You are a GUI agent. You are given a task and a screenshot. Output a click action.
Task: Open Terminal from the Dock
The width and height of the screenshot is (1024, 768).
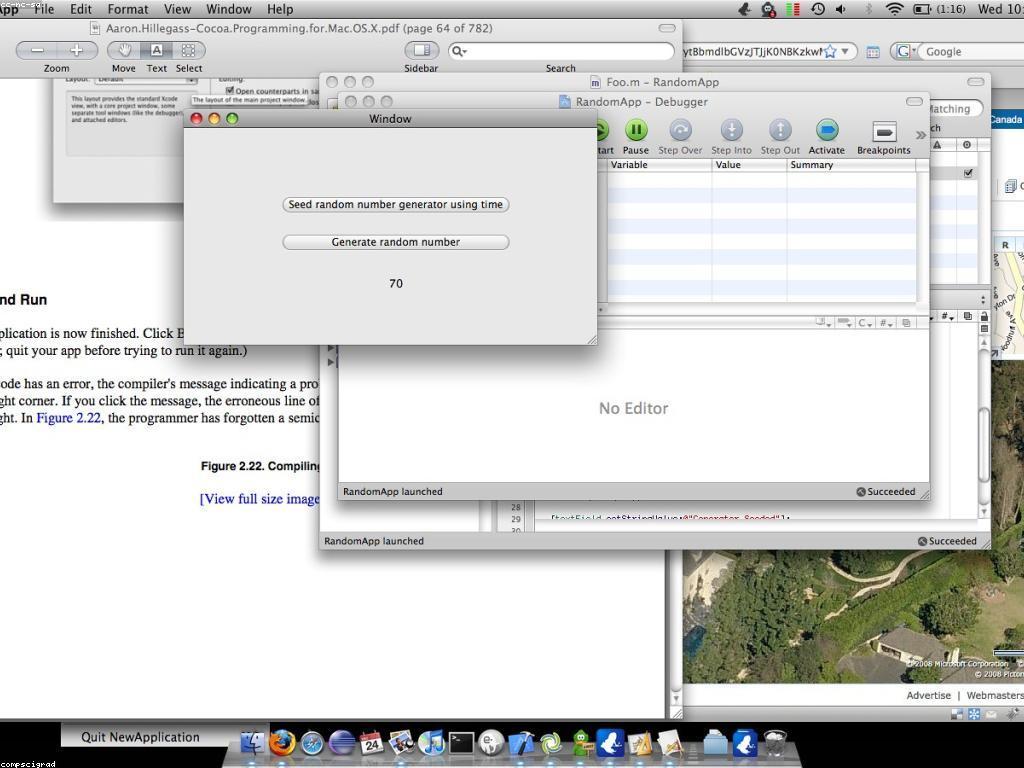[x=461, y=743]
